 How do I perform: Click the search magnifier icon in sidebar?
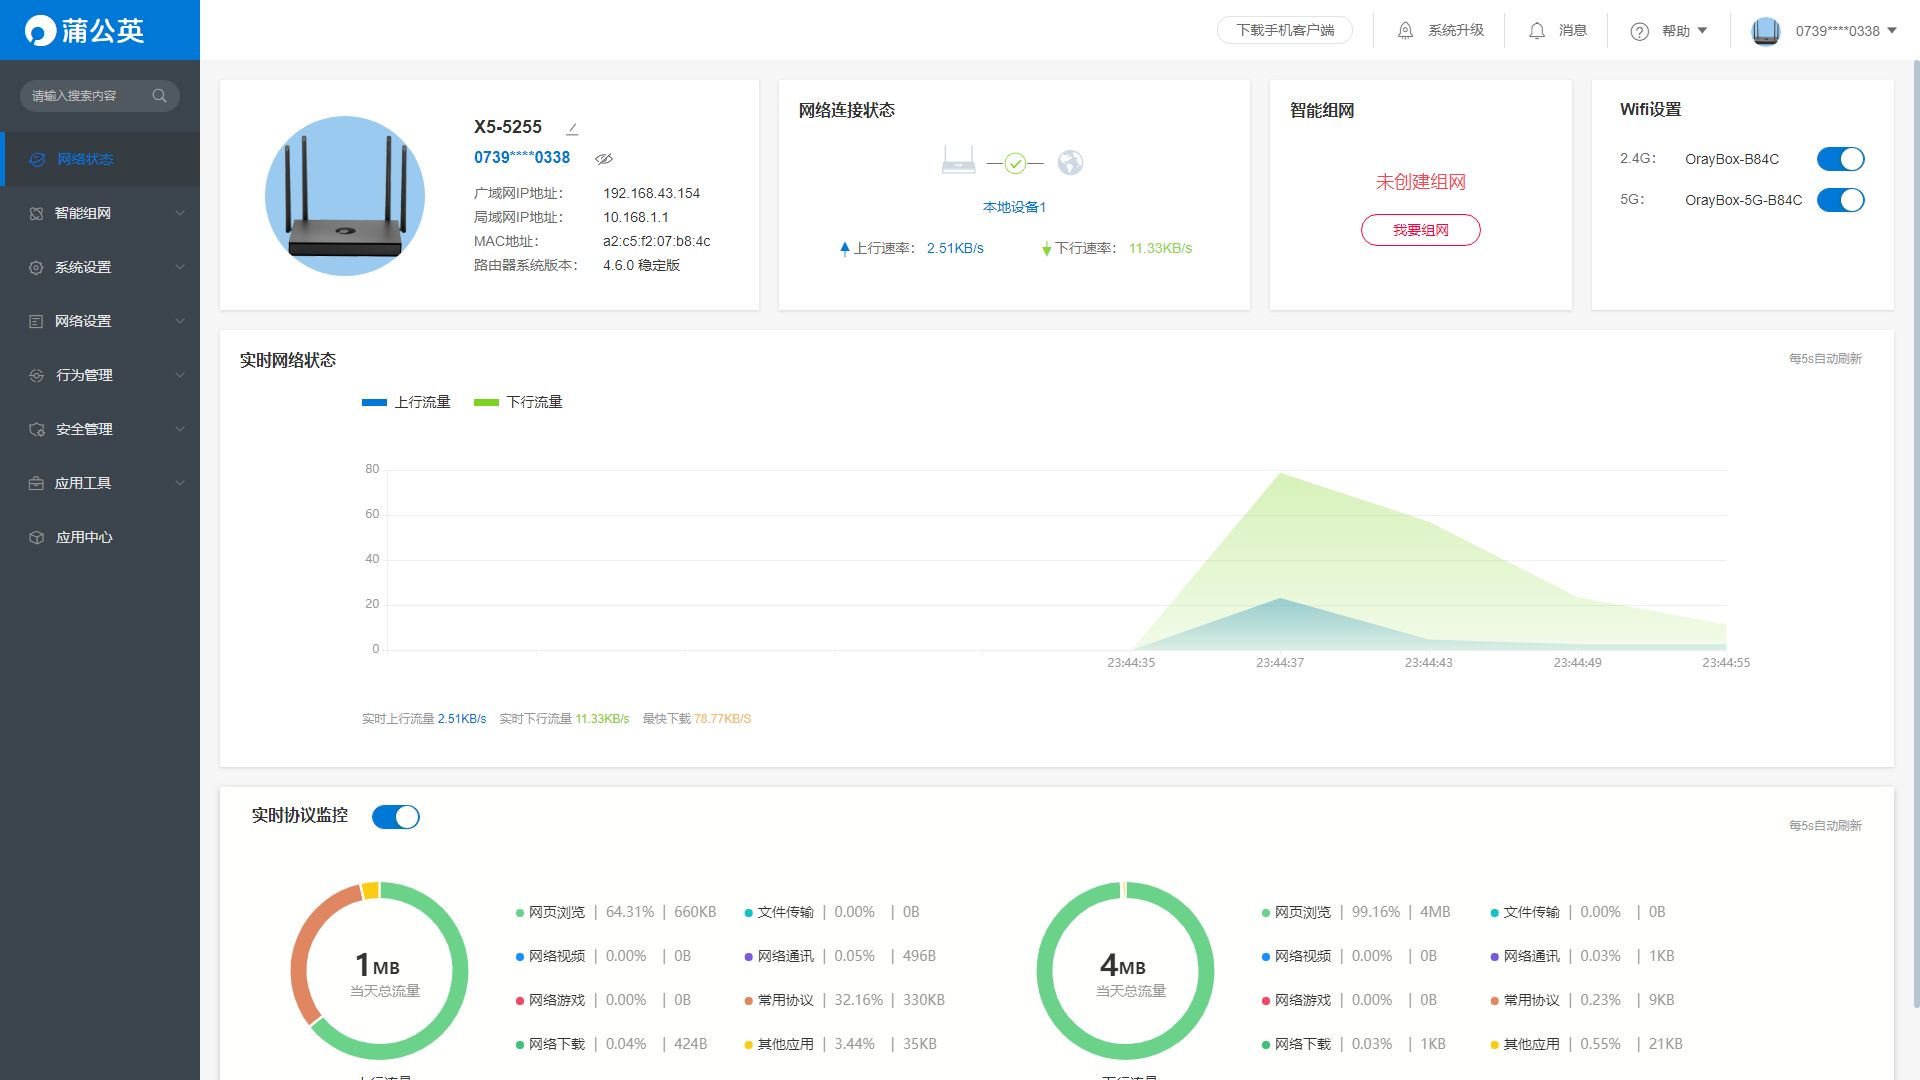(x=159, y=96)
